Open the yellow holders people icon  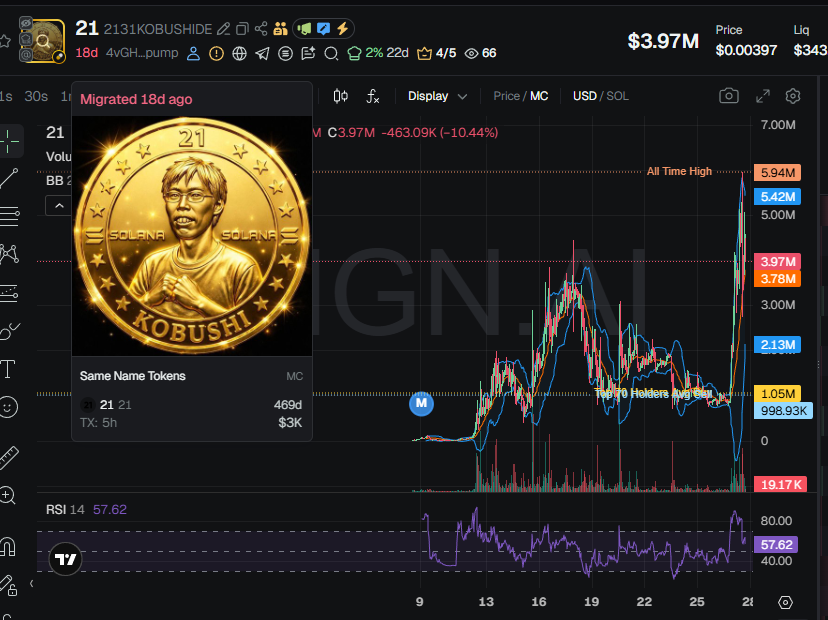coord(280,29)
